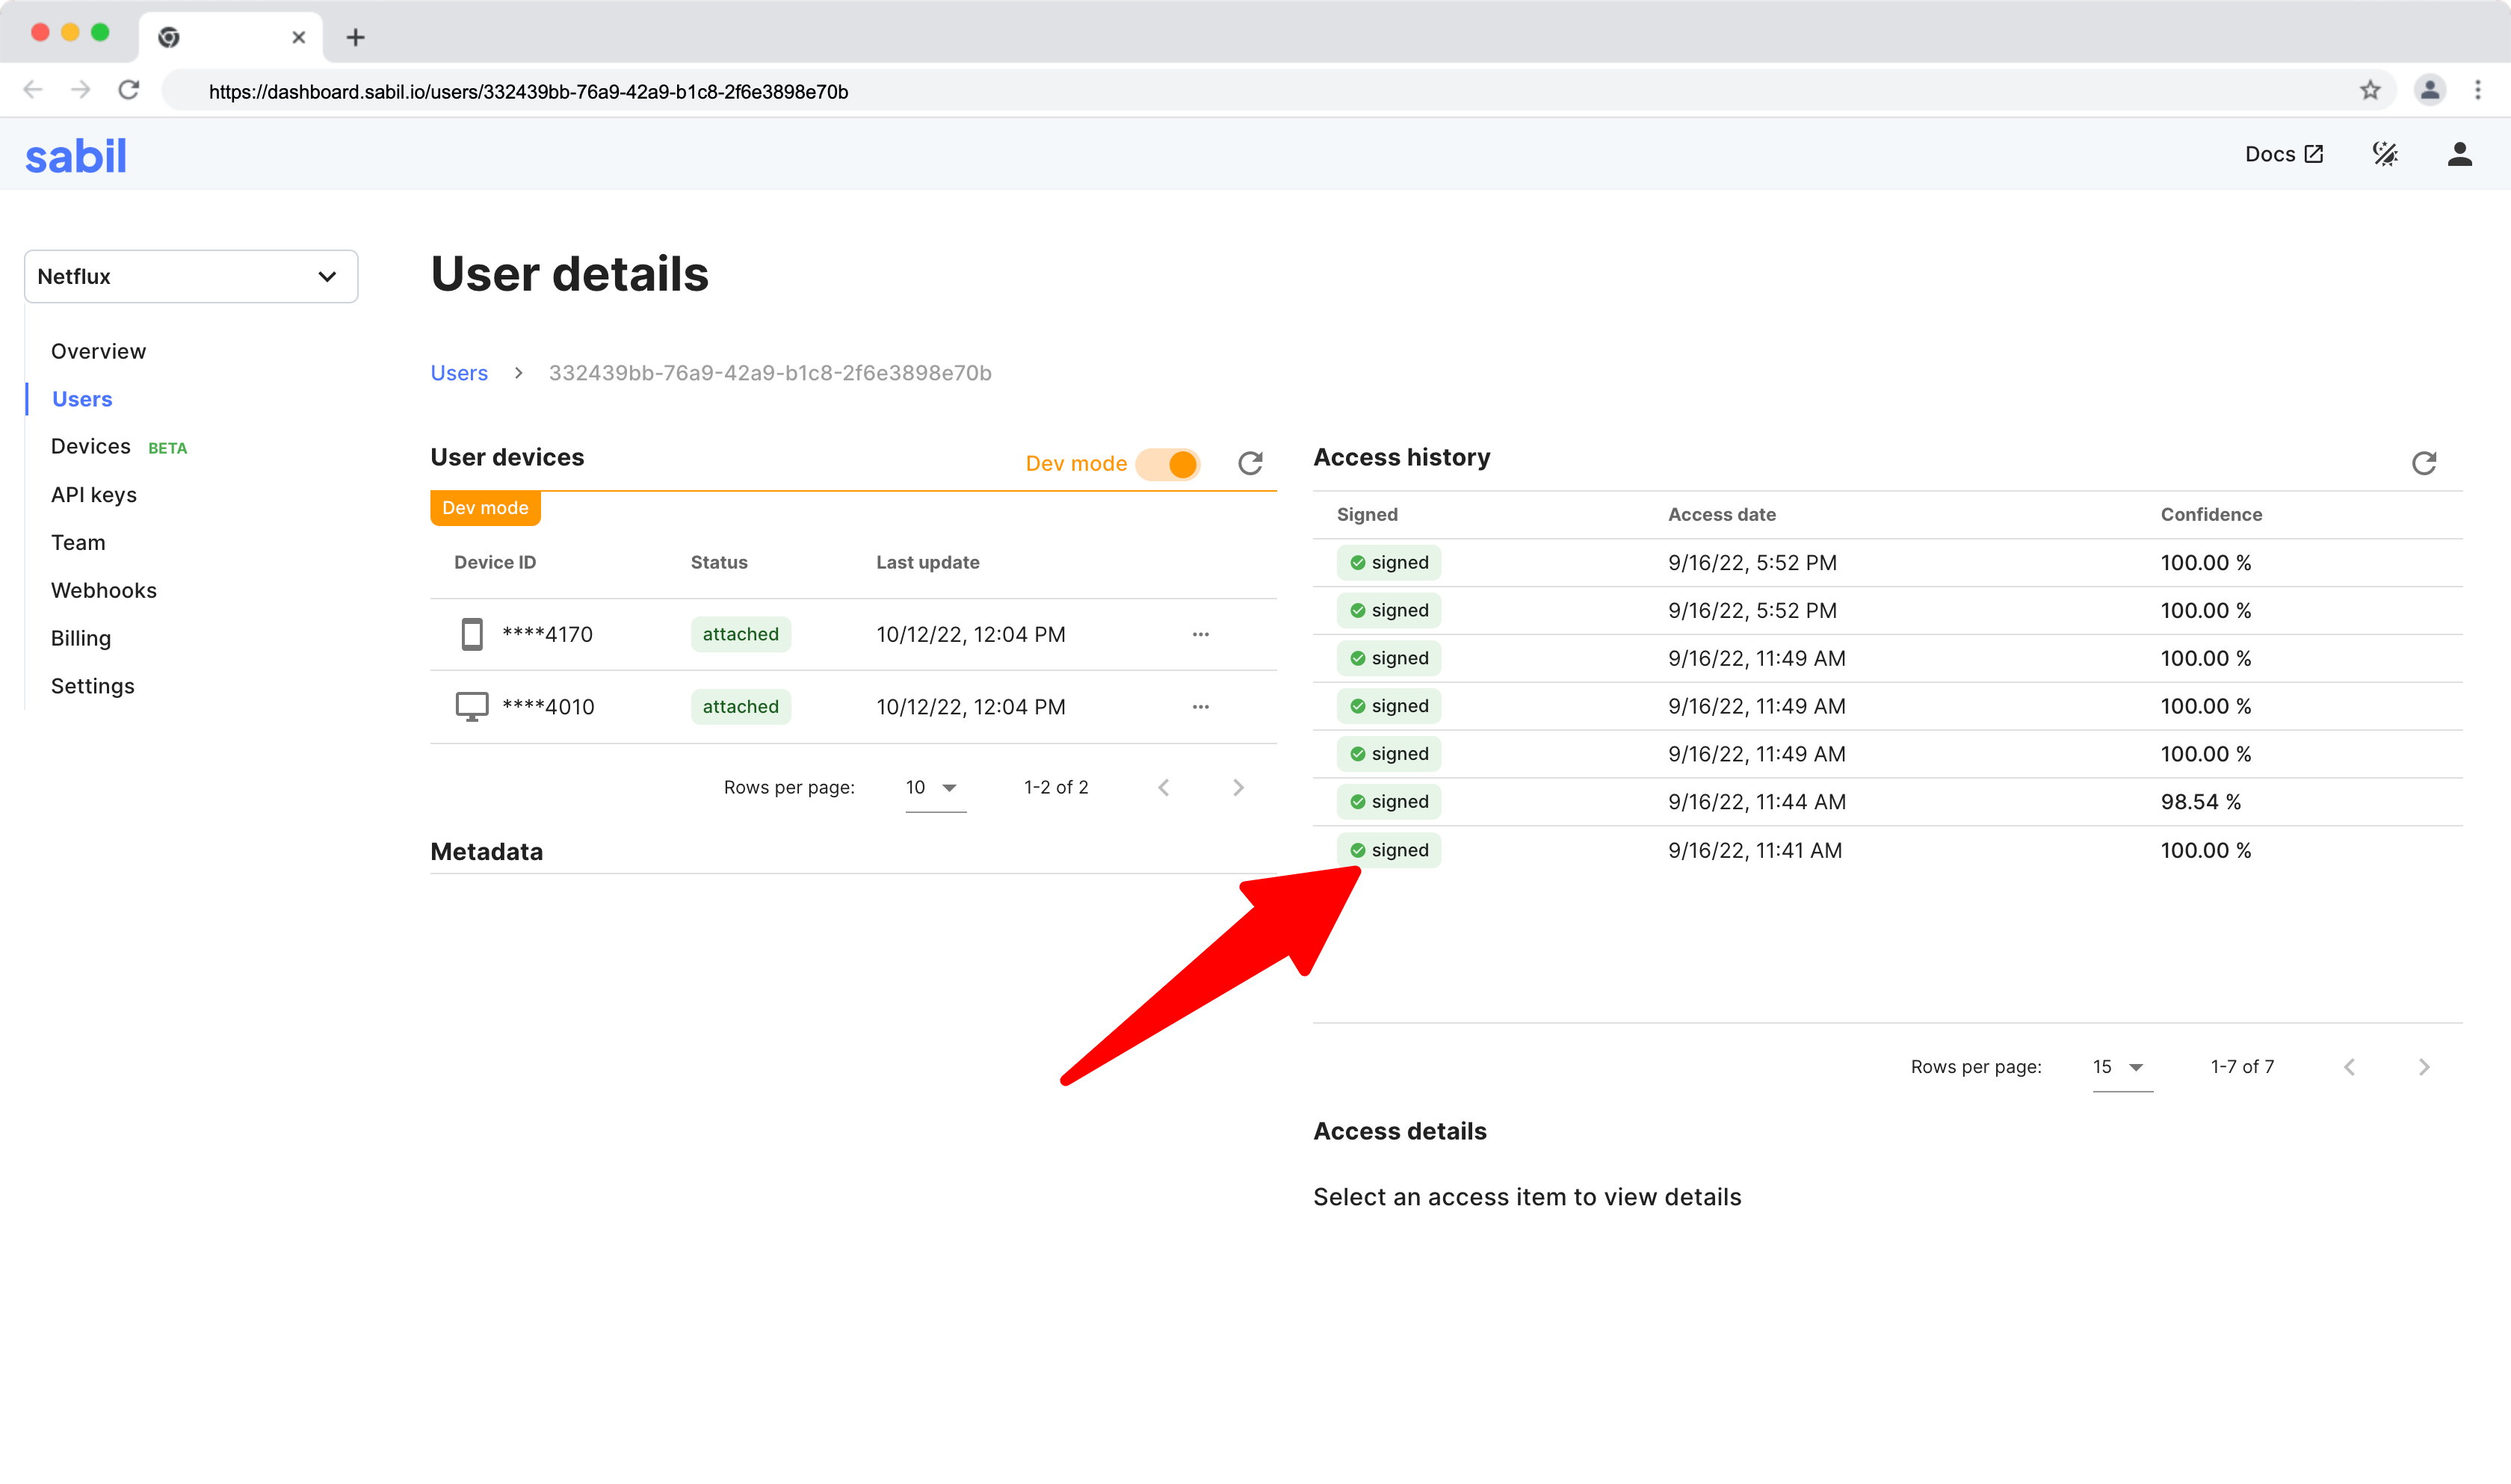2511x1484 pixels.
Task: Go to next page of User devices
Action: (x=1238, y=788)
